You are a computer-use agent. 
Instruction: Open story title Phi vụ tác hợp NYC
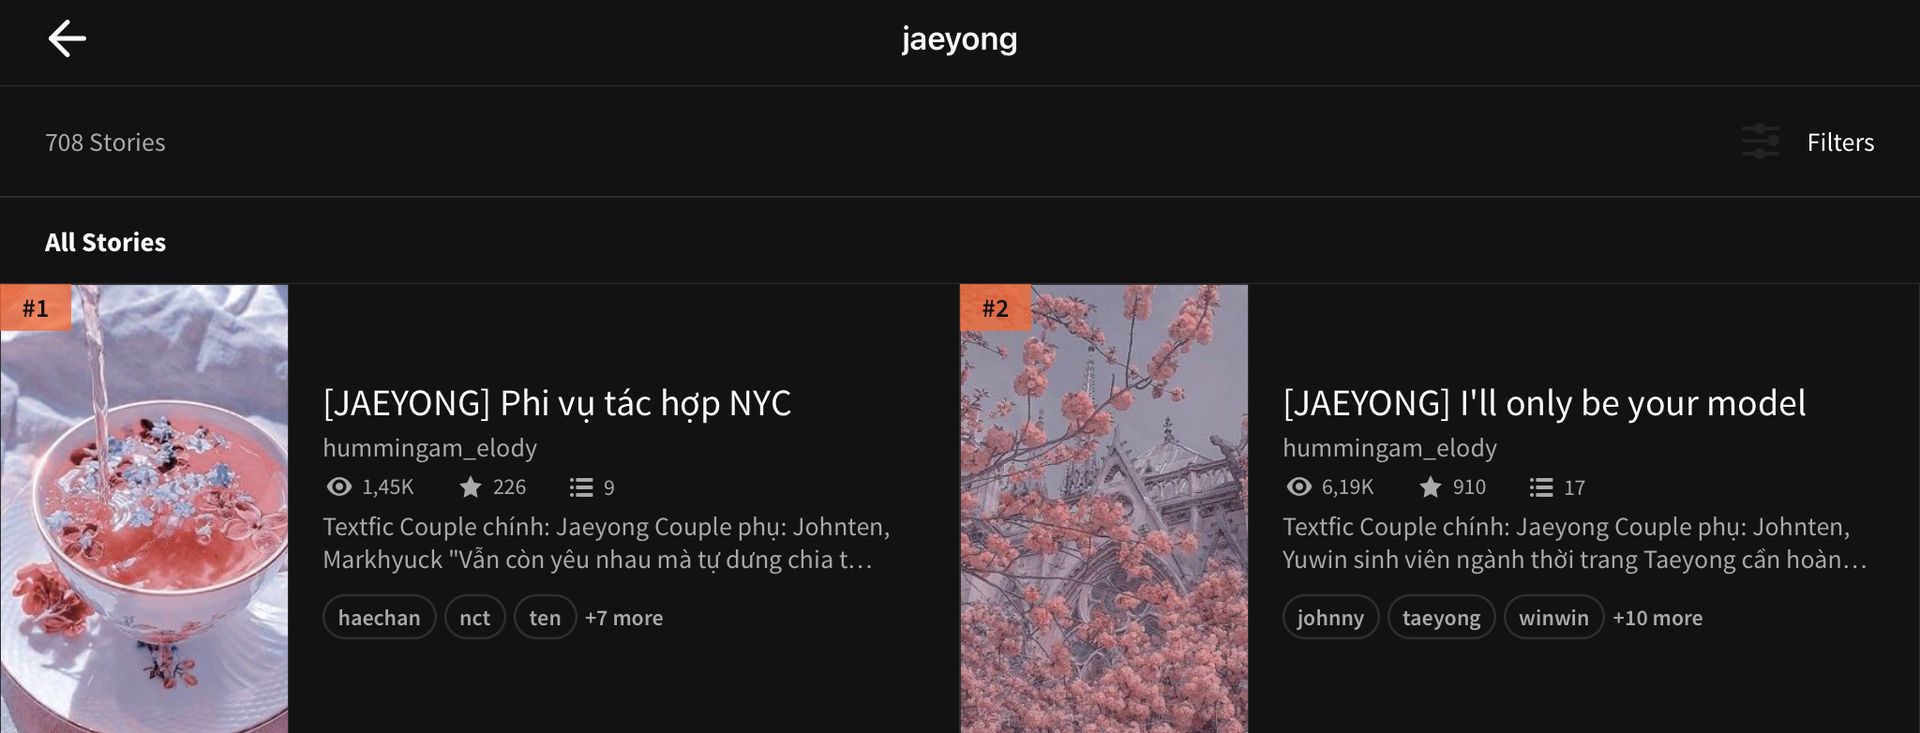[x=557, y=403]
